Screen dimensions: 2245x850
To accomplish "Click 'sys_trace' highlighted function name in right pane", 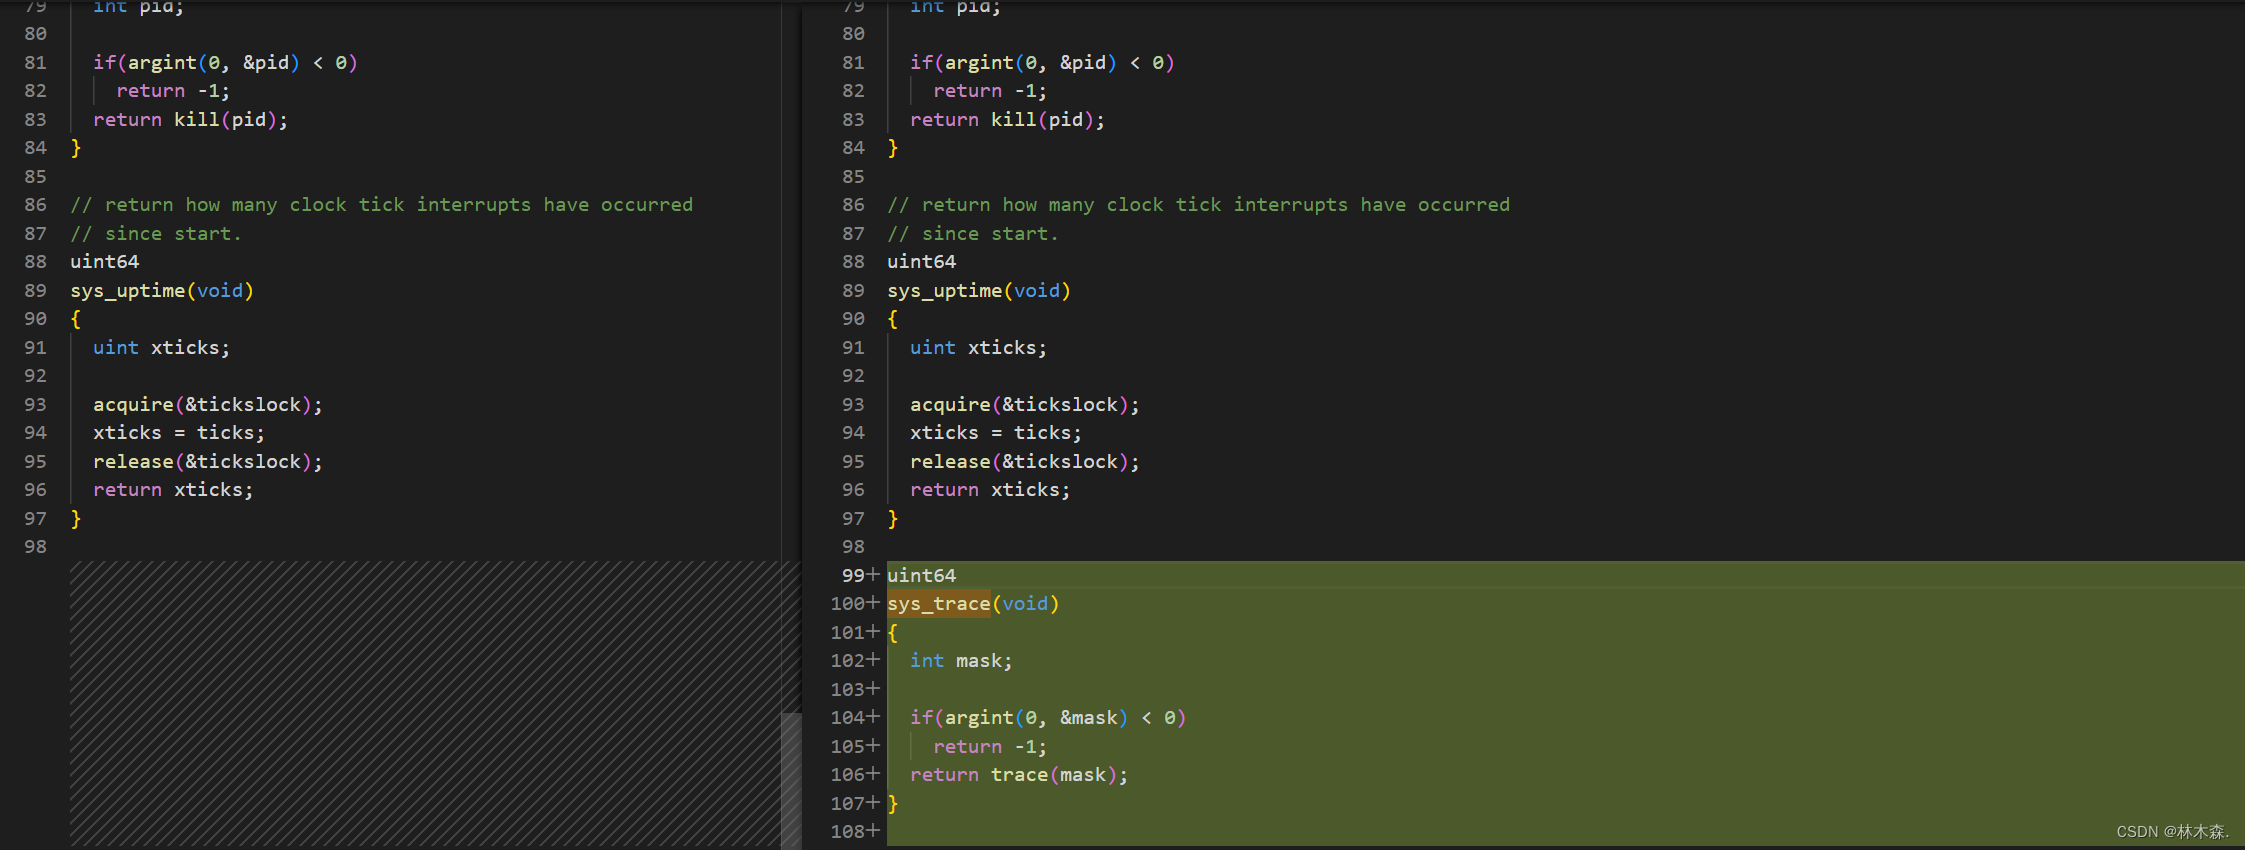I will click(938, 603).
